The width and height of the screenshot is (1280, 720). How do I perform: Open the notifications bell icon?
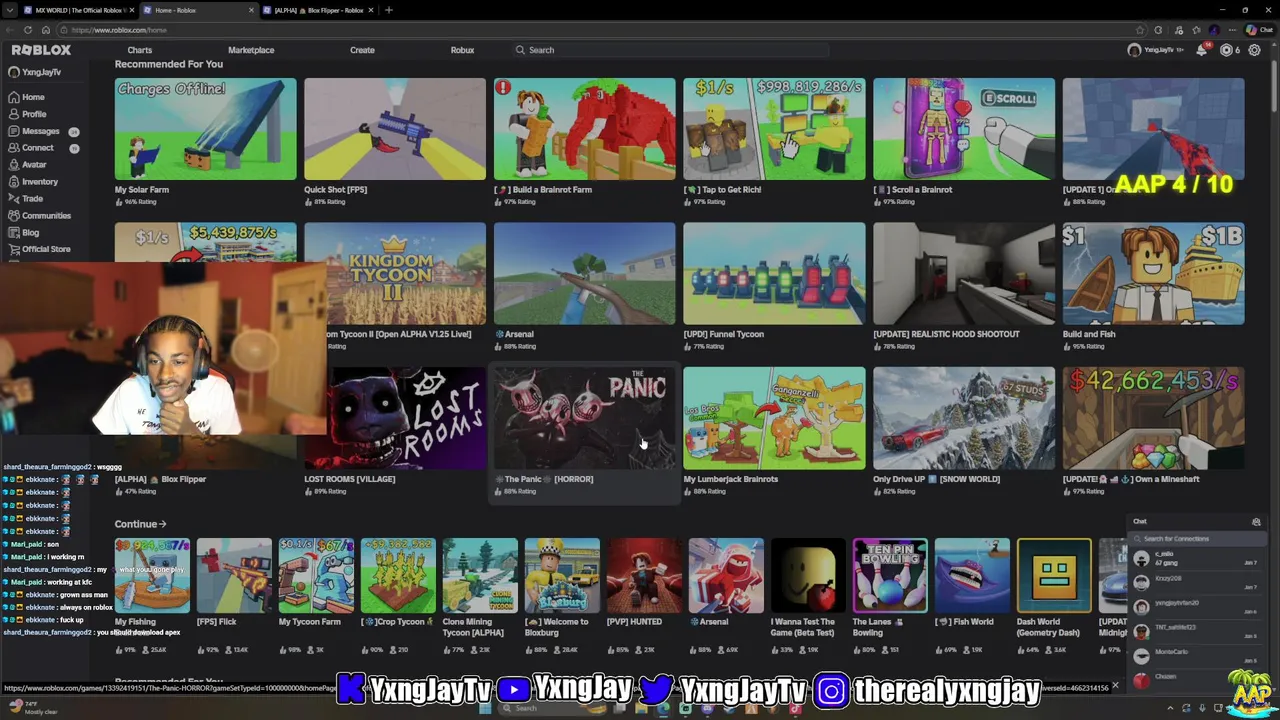1202,50
